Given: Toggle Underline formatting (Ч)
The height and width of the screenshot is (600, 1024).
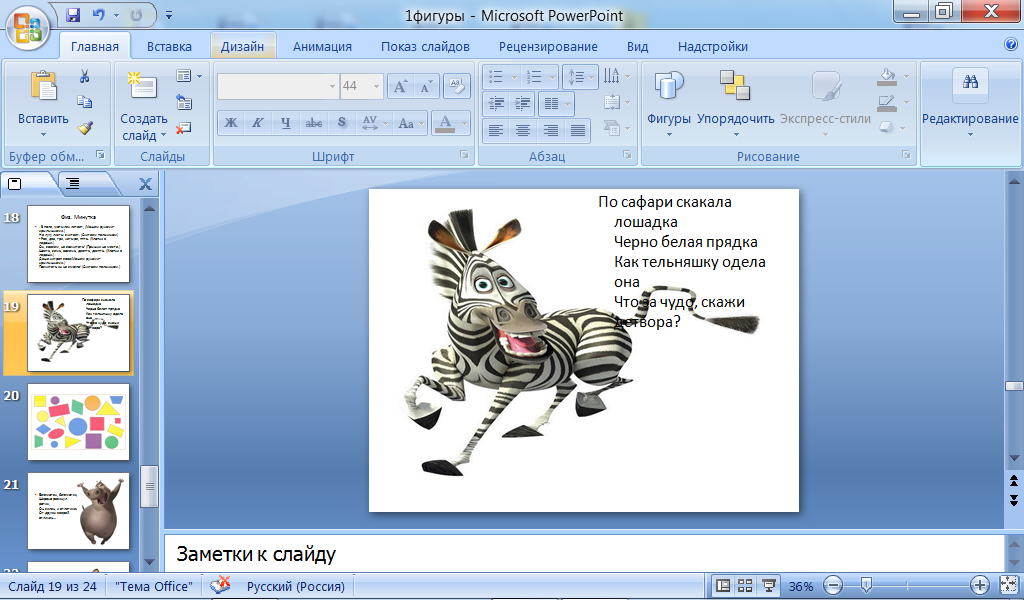Looking at the screenshot, I should 285,123.
